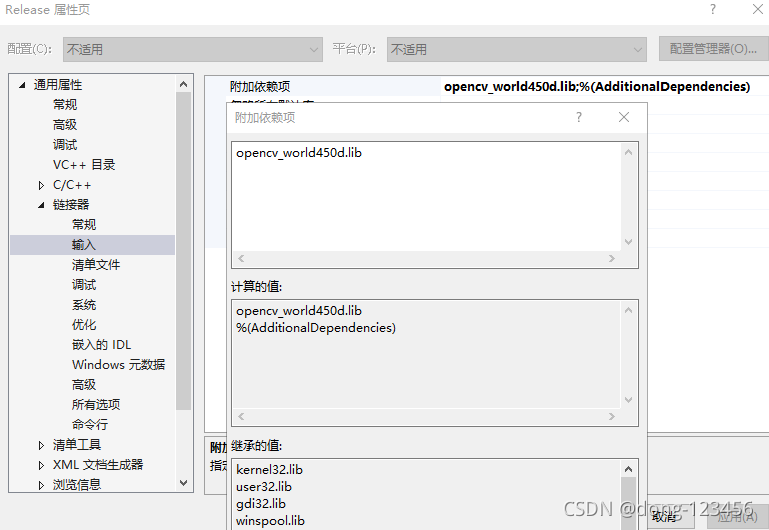
Task: Collapse the 通用属性 tree node
Action: tap(22, 85)
